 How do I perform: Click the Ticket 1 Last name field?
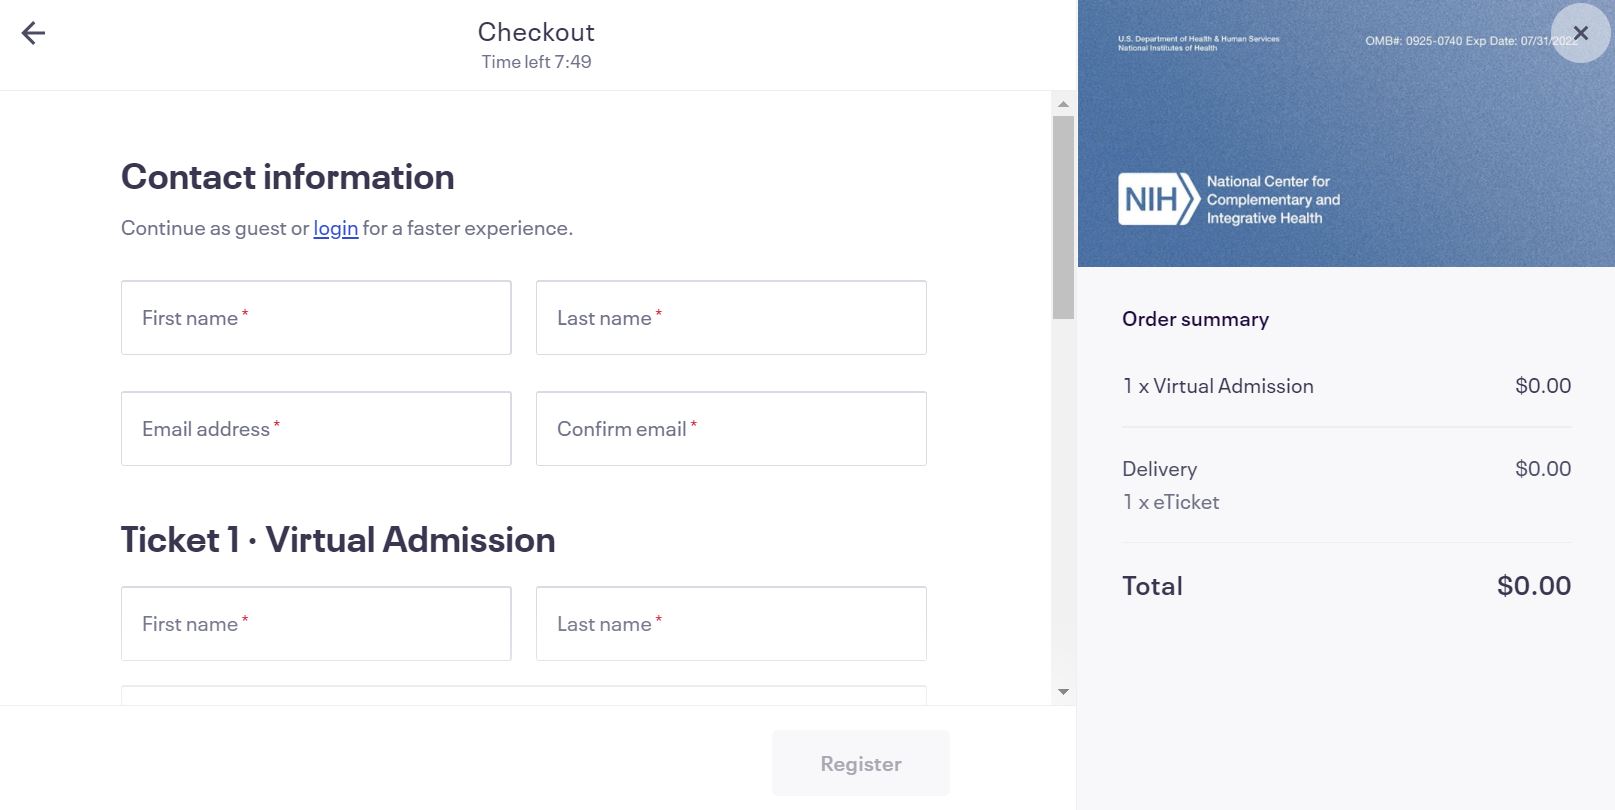tap(731, 624)
